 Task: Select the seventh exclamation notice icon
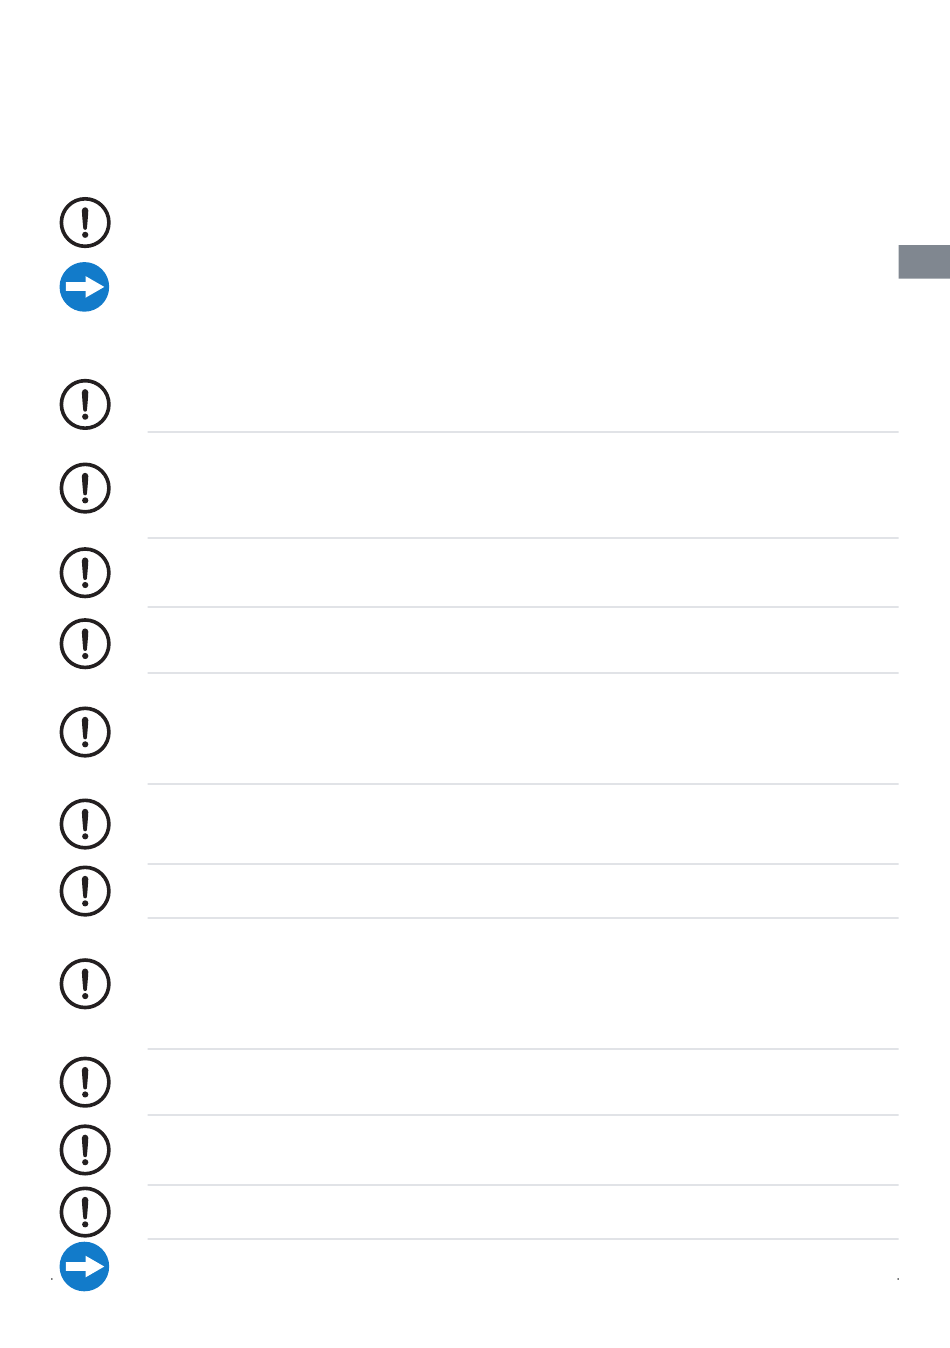85,823
